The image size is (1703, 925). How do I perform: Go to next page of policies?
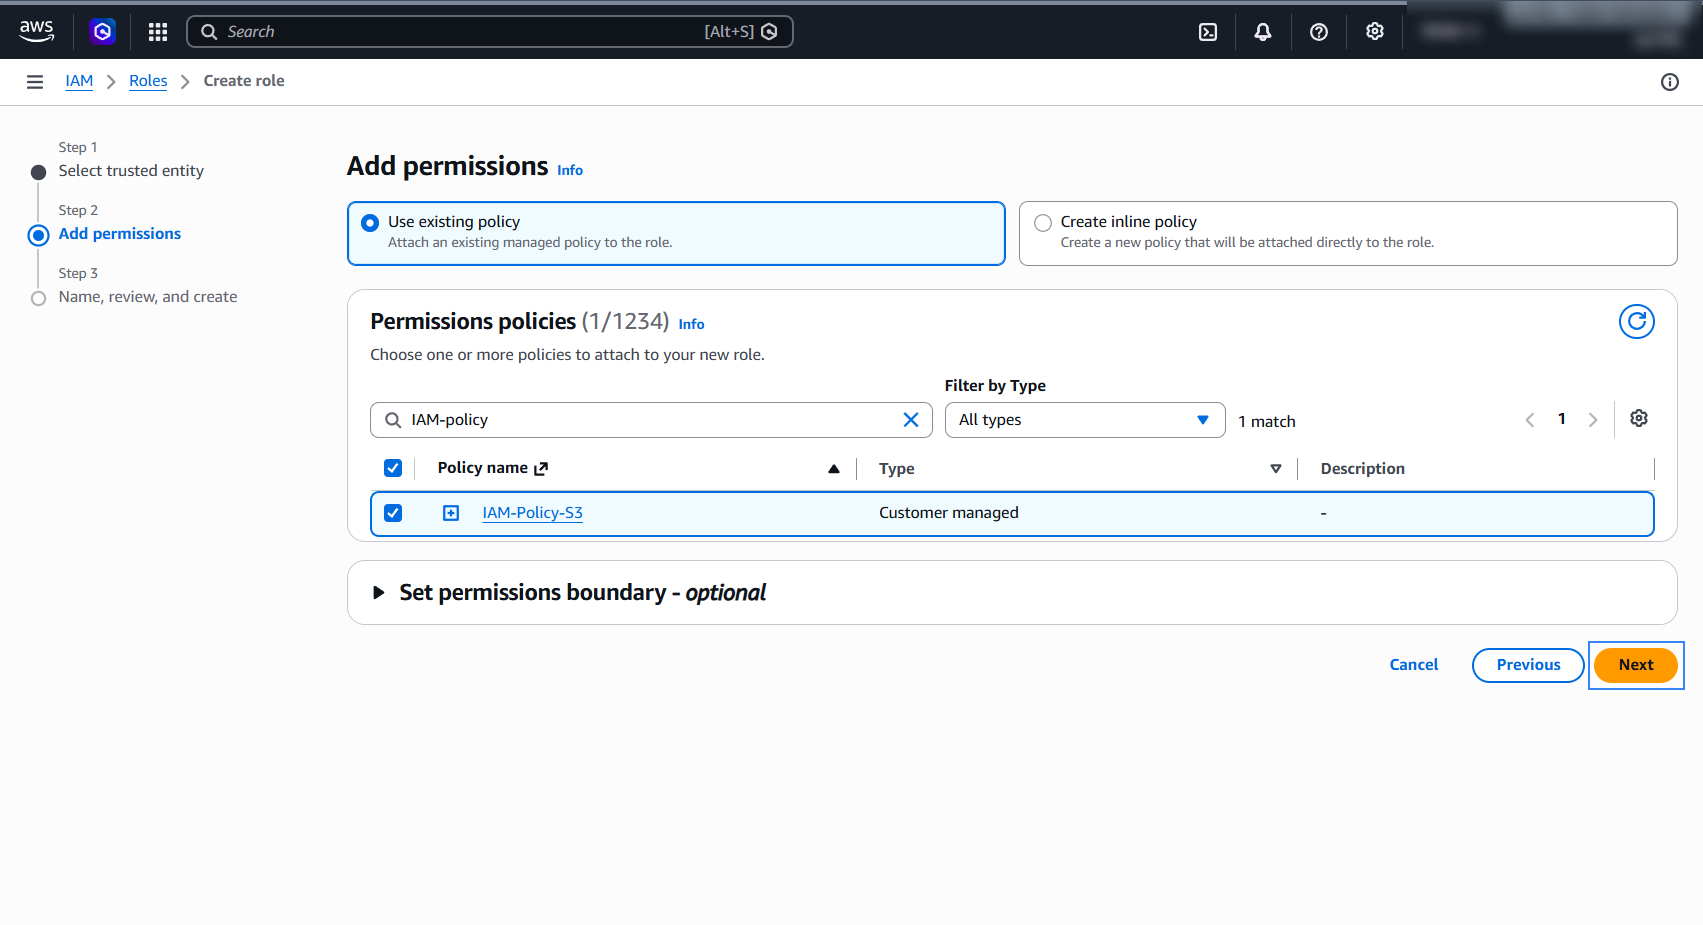click(1593, 420)
